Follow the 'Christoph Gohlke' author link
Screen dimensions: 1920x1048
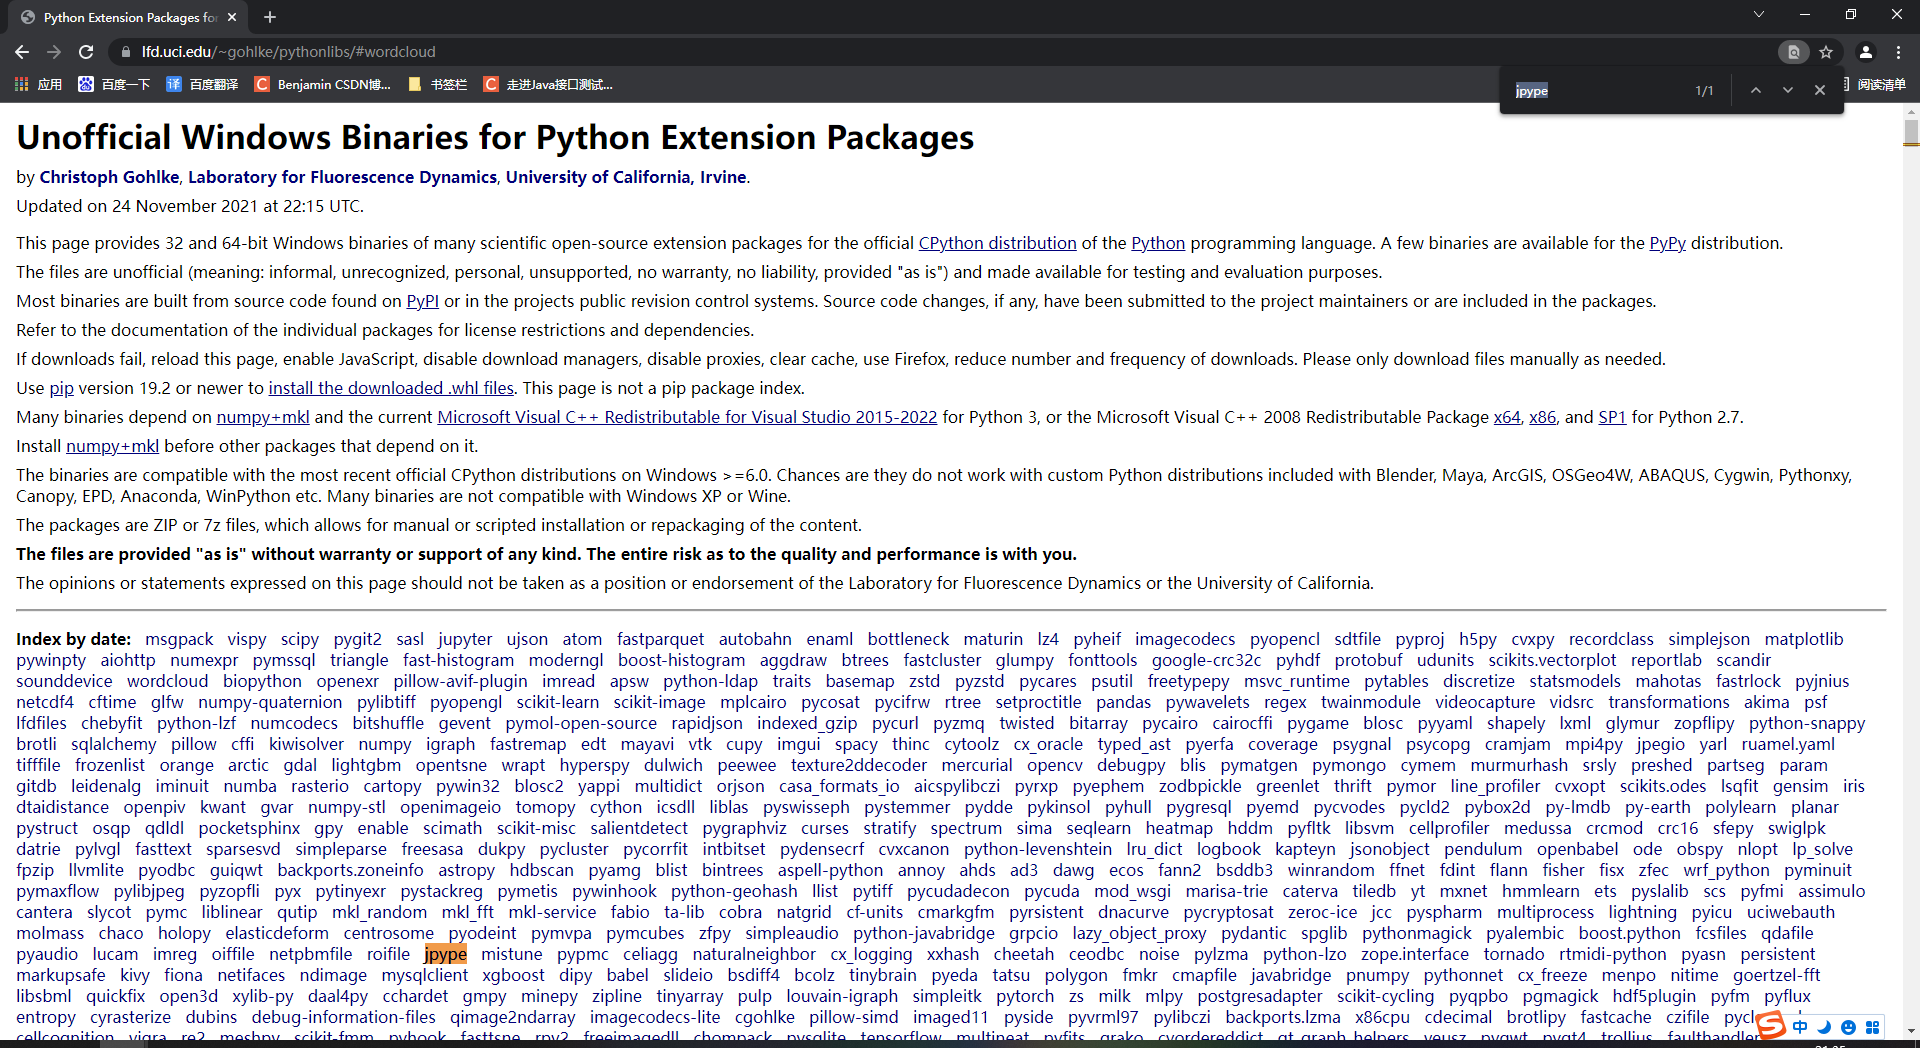point(109,177)
